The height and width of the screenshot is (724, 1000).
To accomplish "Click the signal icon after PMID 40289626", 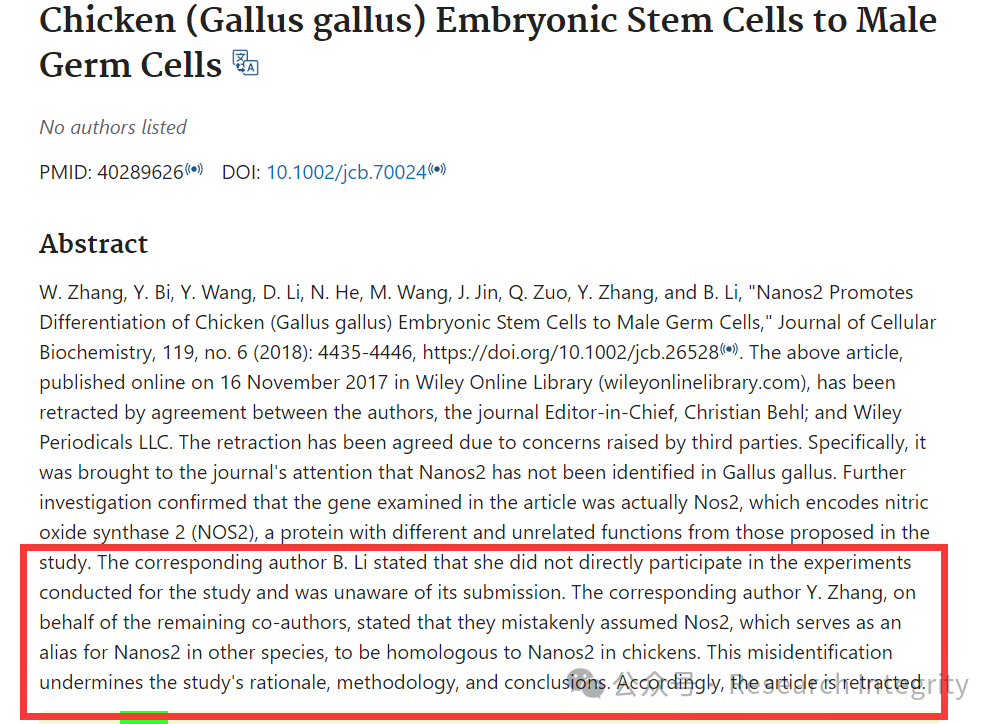I will (x=194, y=170).
